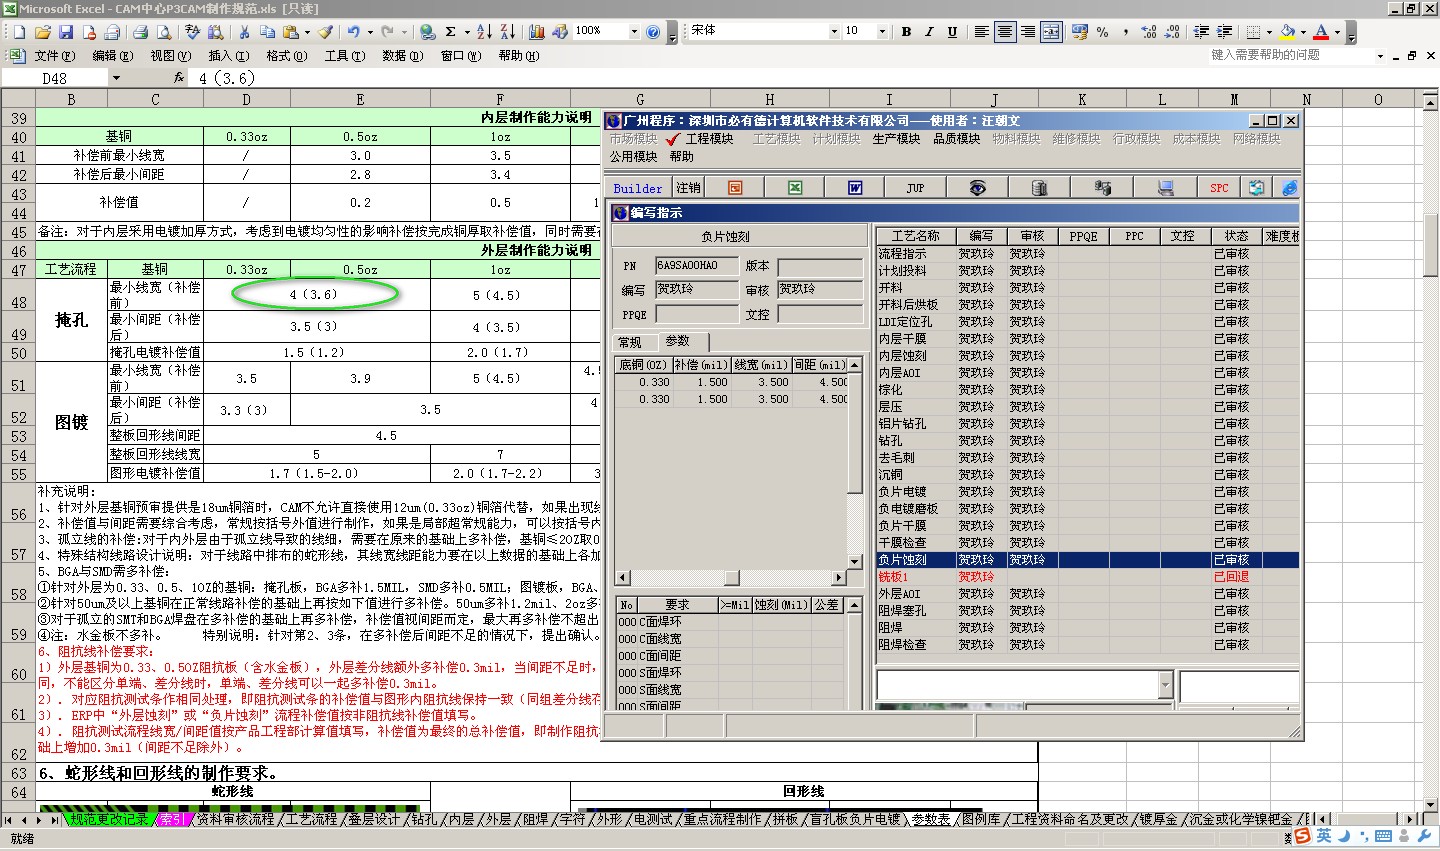
Task: Click the Format Painter brush icon
Action: 326,32
